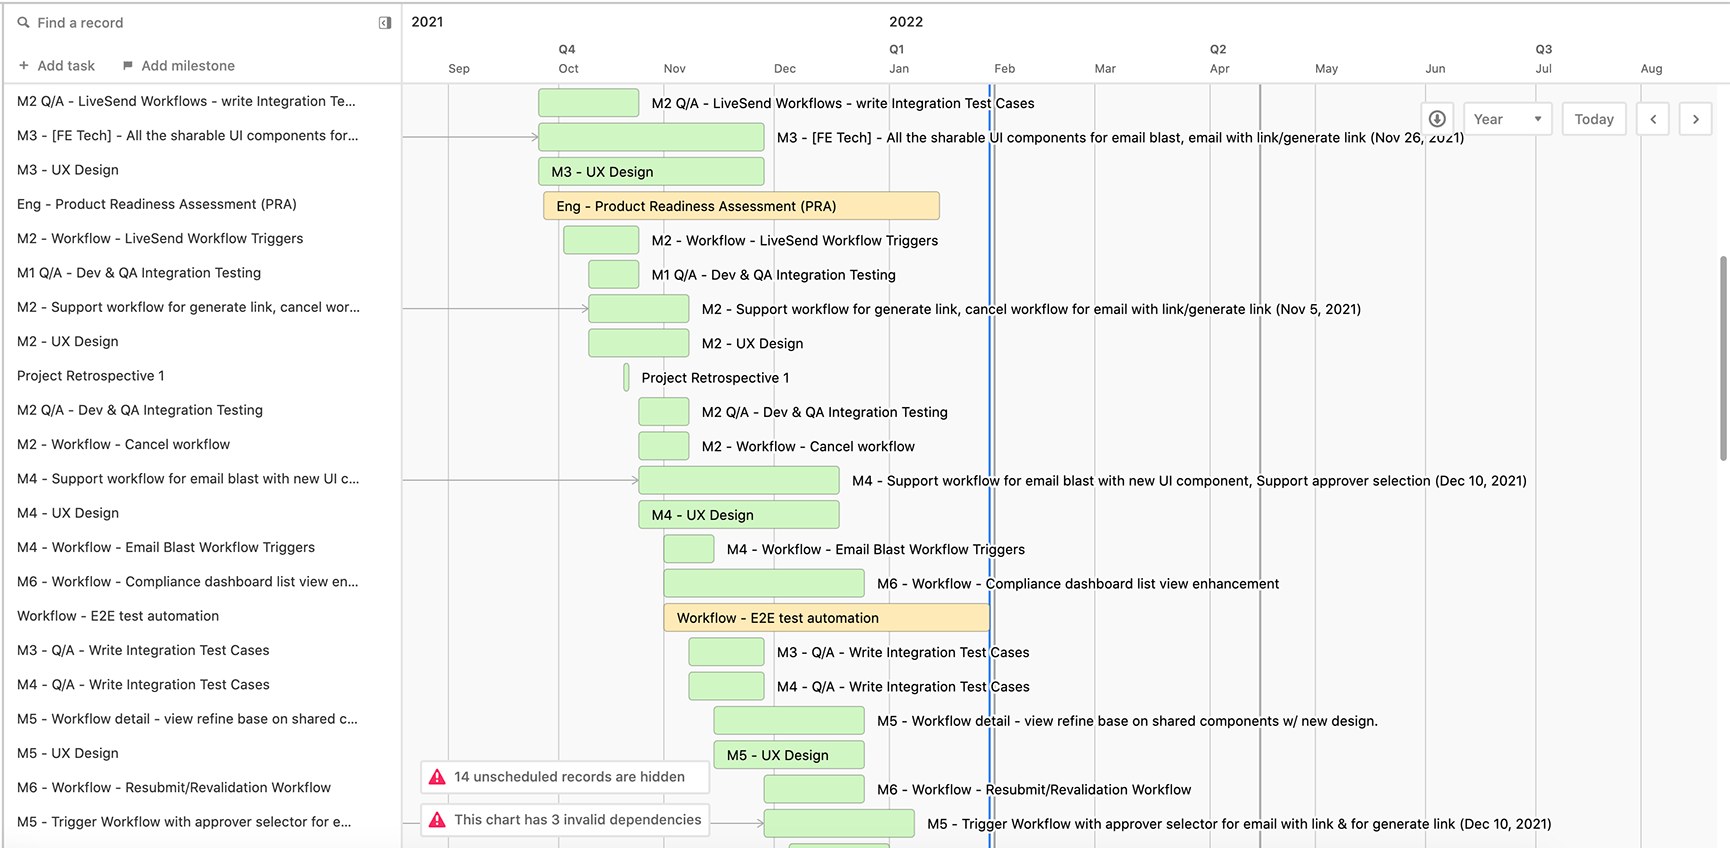The width and height of the screenshot is (1730, 848).
Task: Open 'M4 - Q/A - Write Integration Test Cases' list row
Action: point(201,684)
